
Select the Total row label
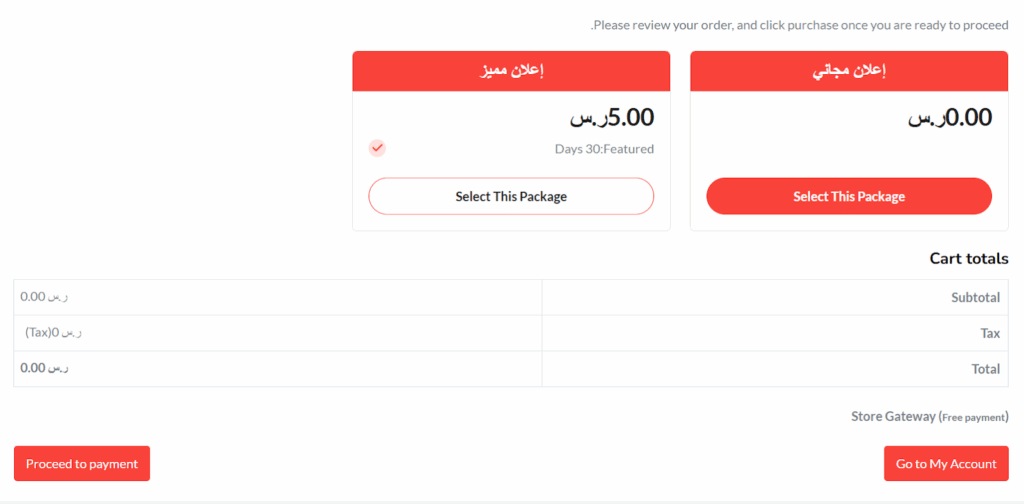985,369
